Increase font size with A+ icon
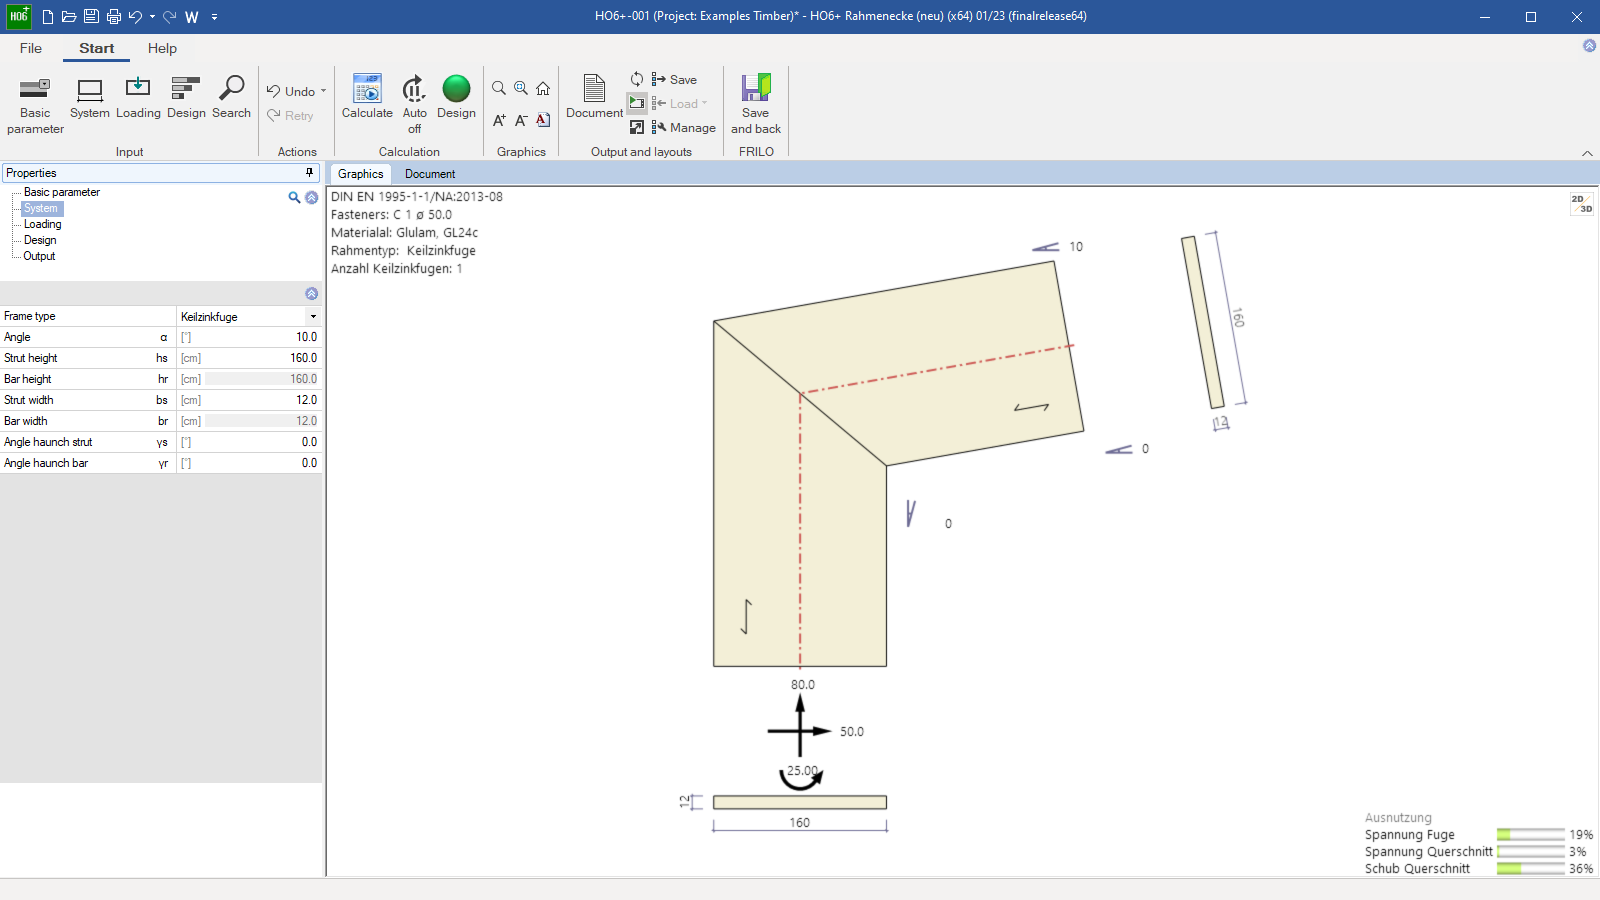This screenshot has height=900, width=1600. [499, 120]
